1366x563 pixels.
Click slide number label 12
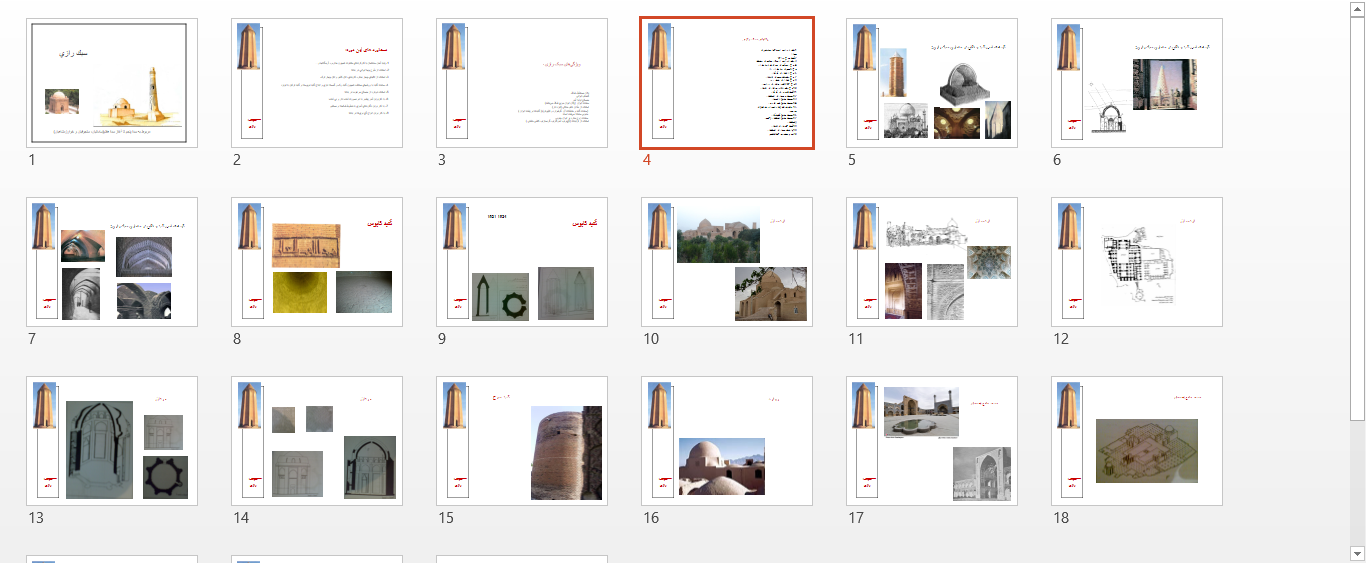[1061, 339]
